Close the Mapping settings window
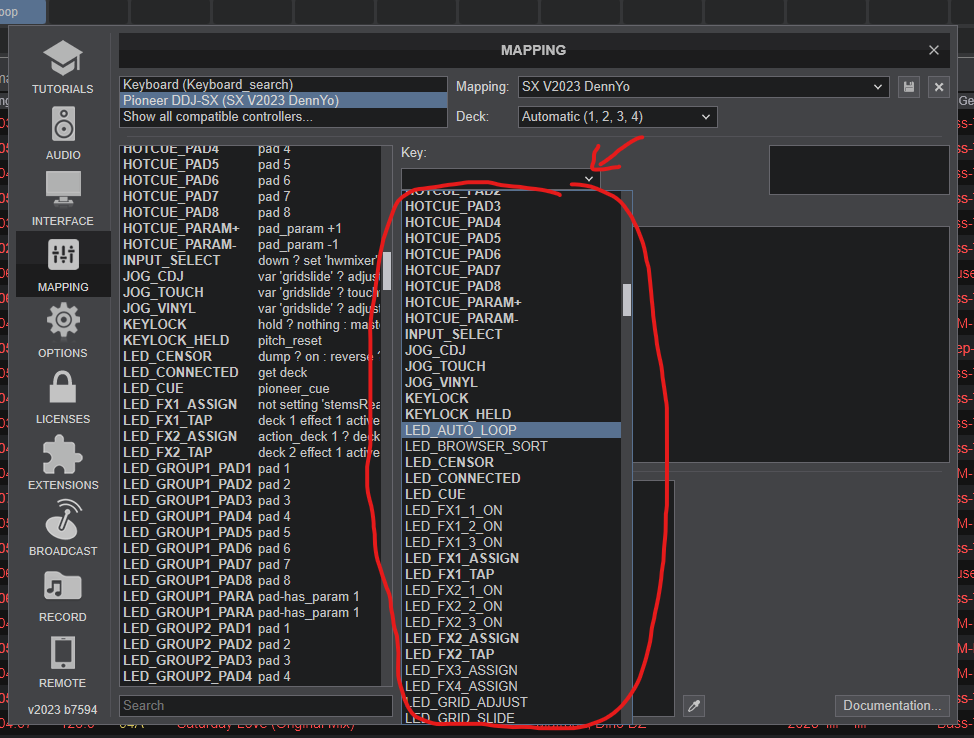Viewport: 974px width, 738px height. pyautogui.click(x=934, y=50)
